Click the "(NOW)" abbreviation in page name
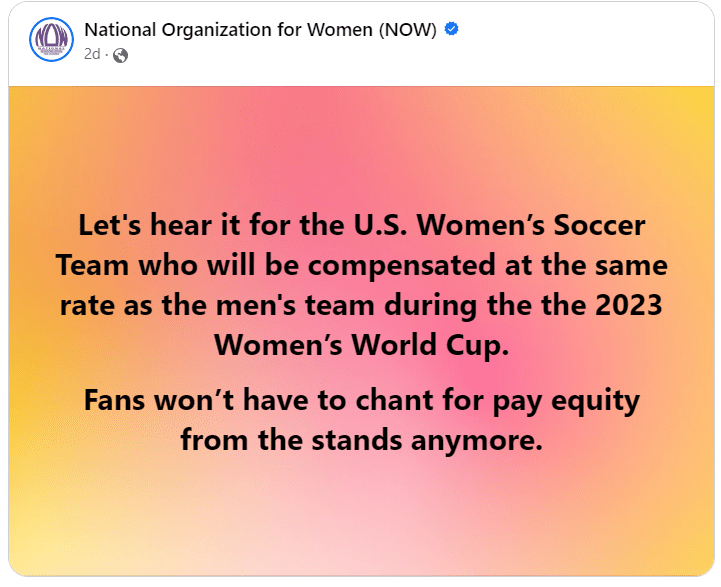Image resolution: width=721 pixels, height=587 pixels. click(408, 29)
